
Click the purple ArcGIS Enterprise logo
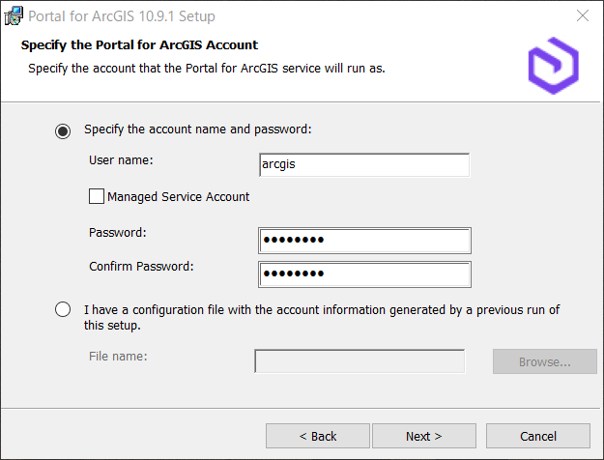[x=554, y=65]
